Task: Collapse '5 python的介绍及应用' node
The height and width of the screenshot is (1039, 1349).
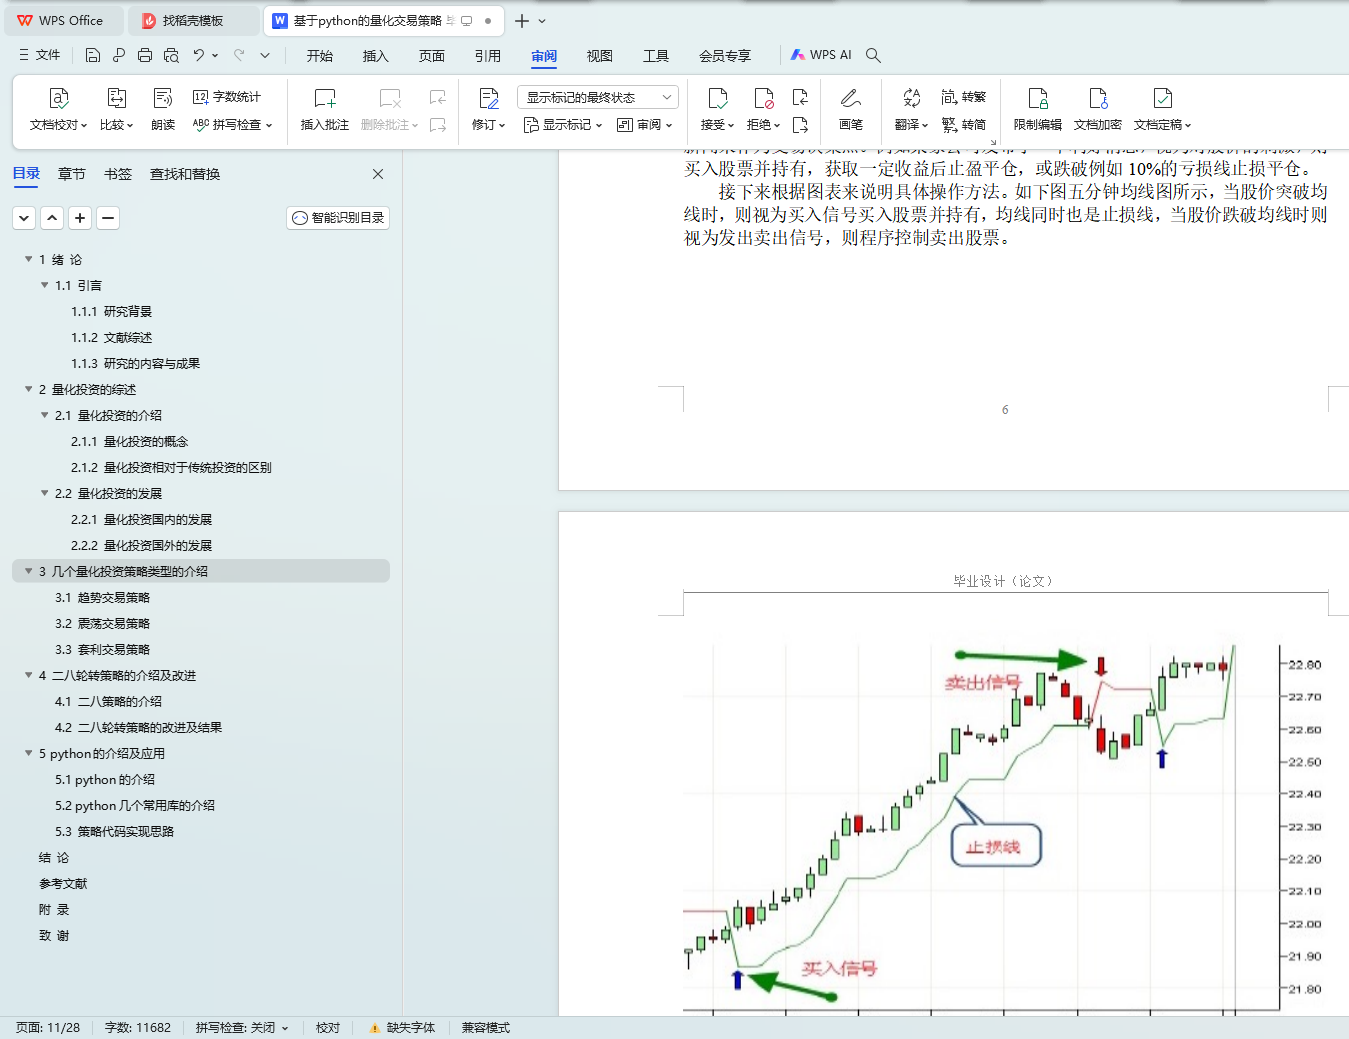Action: point(28,753)
